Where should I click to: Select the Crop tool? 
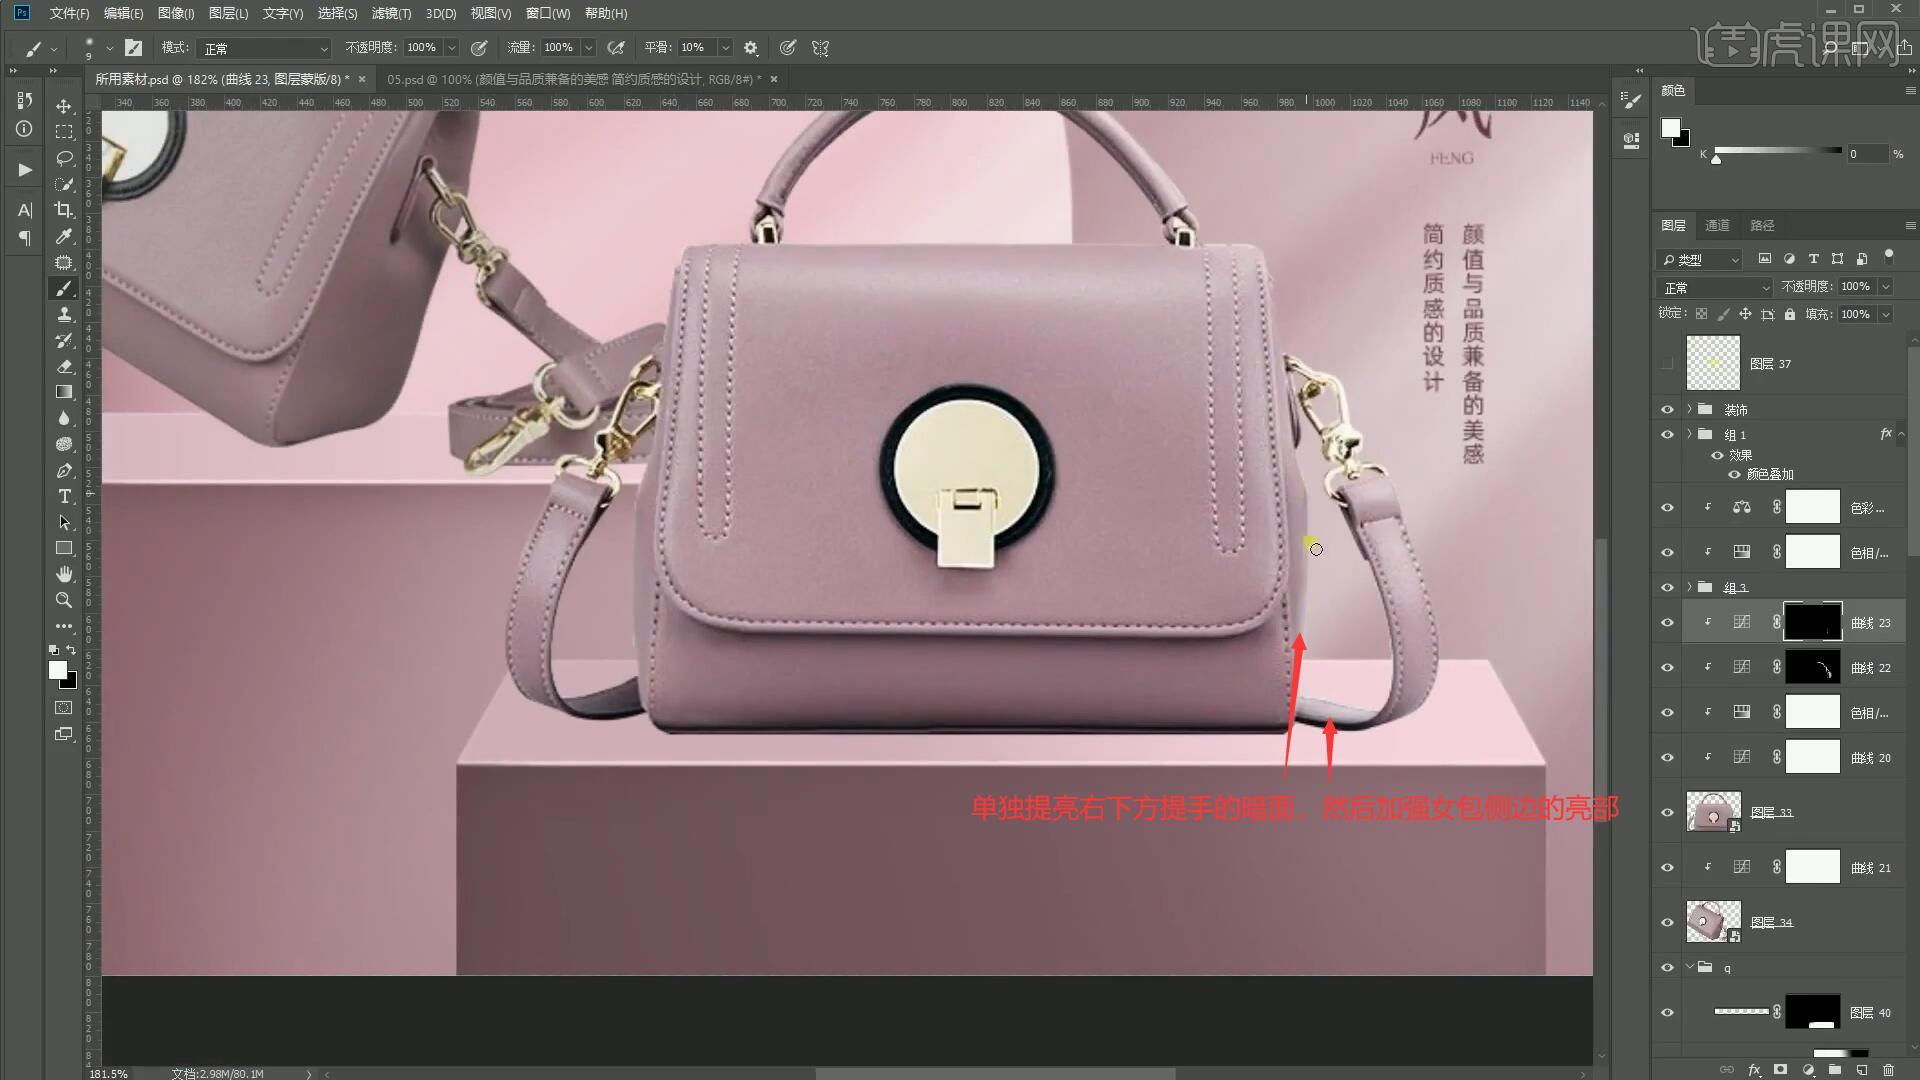(x=64, y=210)
